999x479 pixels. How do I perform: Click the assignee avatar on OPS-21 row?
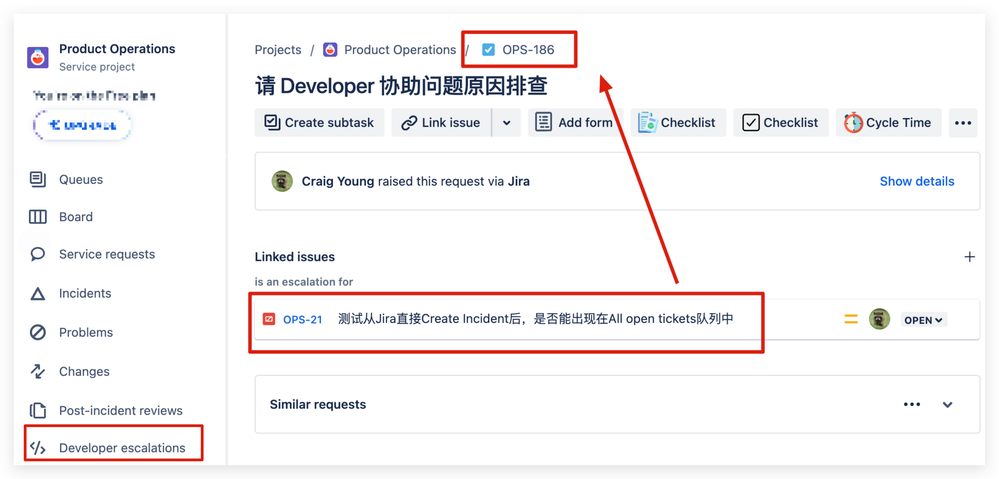coord(880,319)
